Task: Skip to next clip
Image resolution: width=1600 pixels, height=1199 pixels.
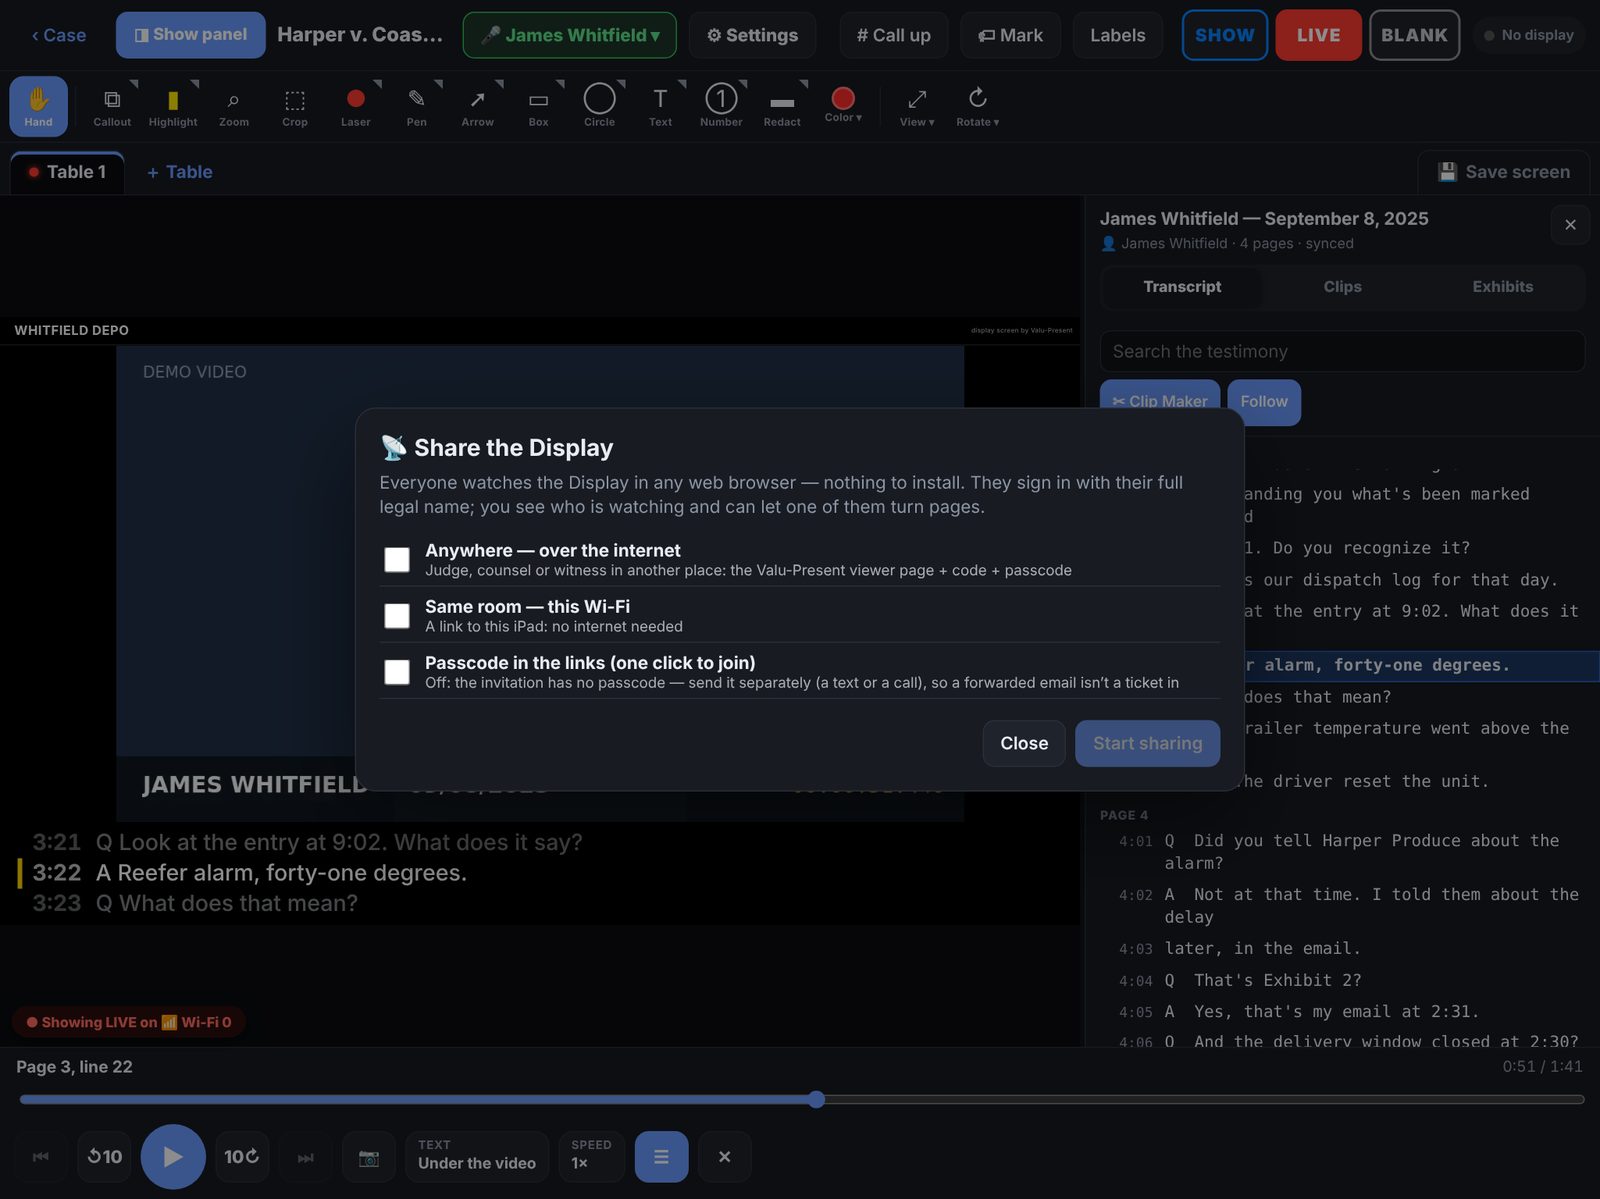Action: point(306,1157)
